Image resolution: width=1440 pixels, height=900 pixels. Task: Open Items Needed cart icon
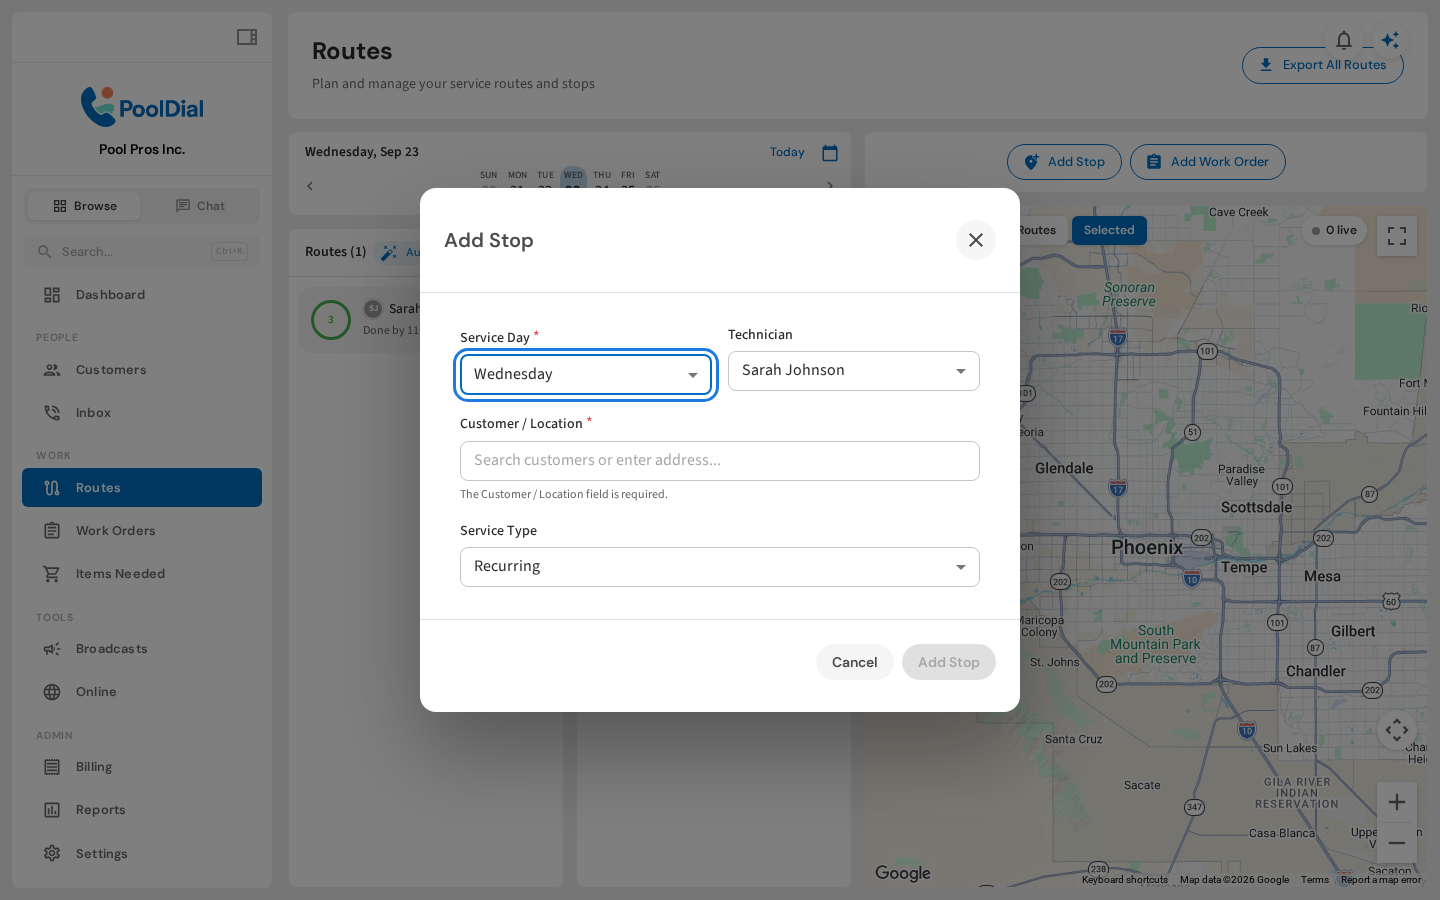(x=52, y=574)
